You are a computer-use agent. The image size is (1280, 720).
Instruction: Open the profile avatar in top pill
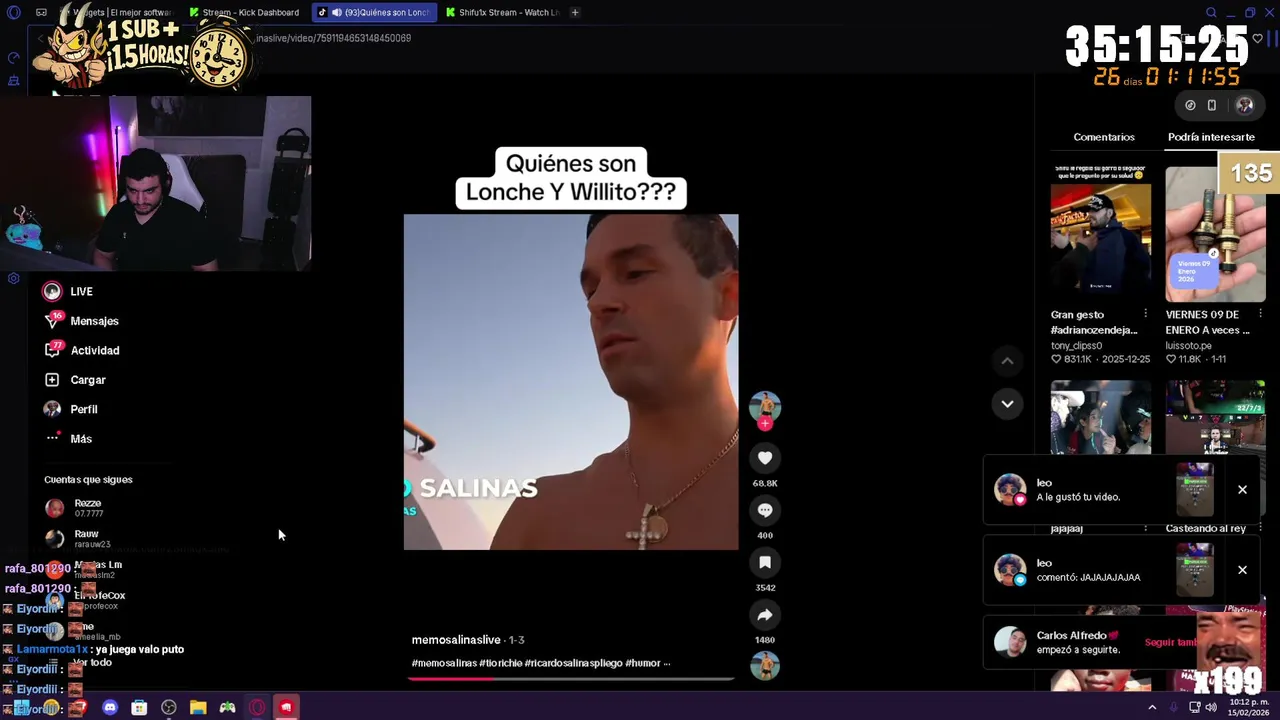point(1245,105)
